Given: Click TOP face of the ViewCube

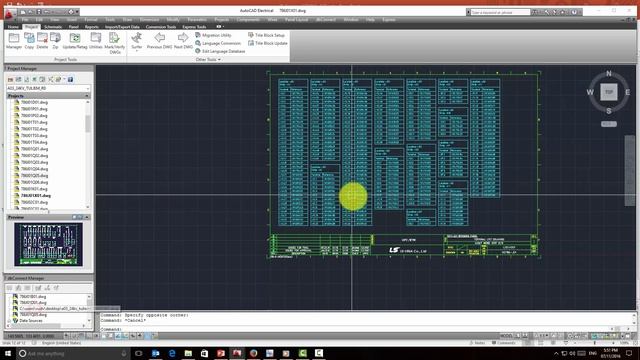Looking at the screenshot, I should [x=609, y=92].
